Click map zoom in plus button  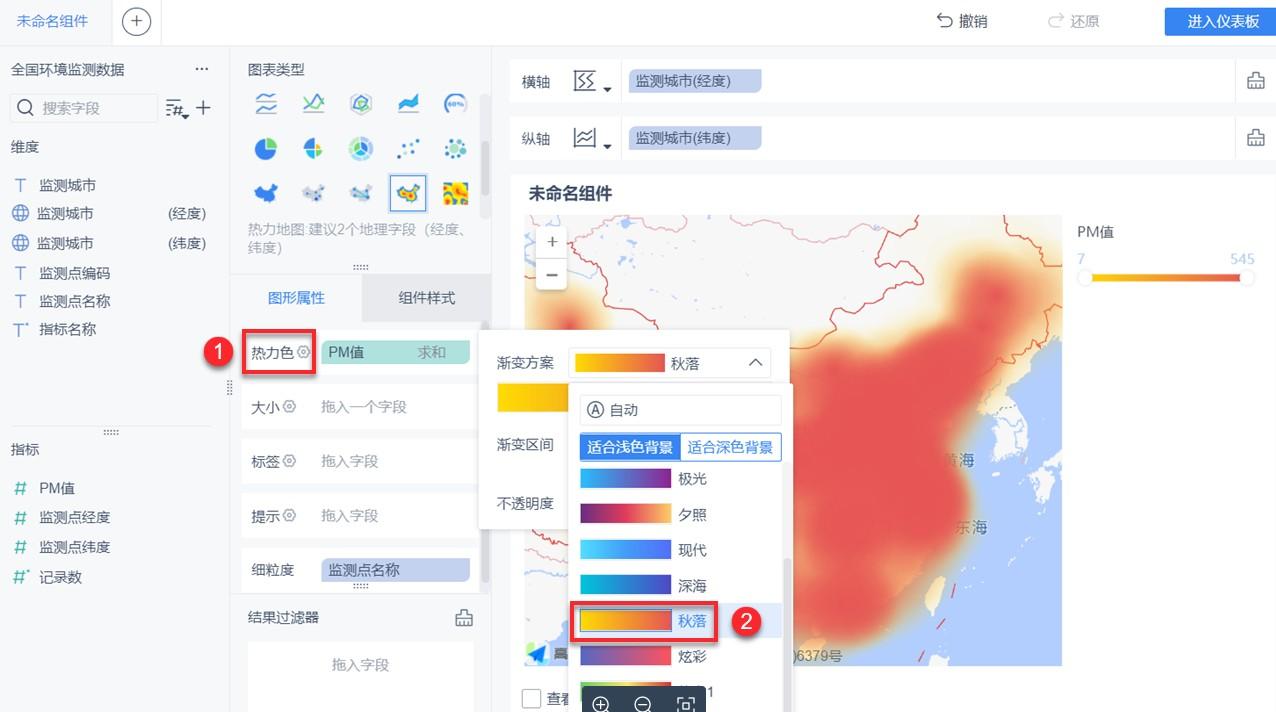coord(552,242)
